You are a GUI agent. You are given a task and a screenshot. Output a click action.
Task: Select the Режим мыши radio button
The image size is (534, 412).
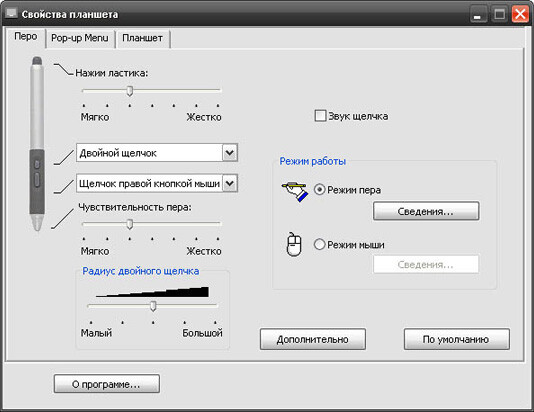319,244
